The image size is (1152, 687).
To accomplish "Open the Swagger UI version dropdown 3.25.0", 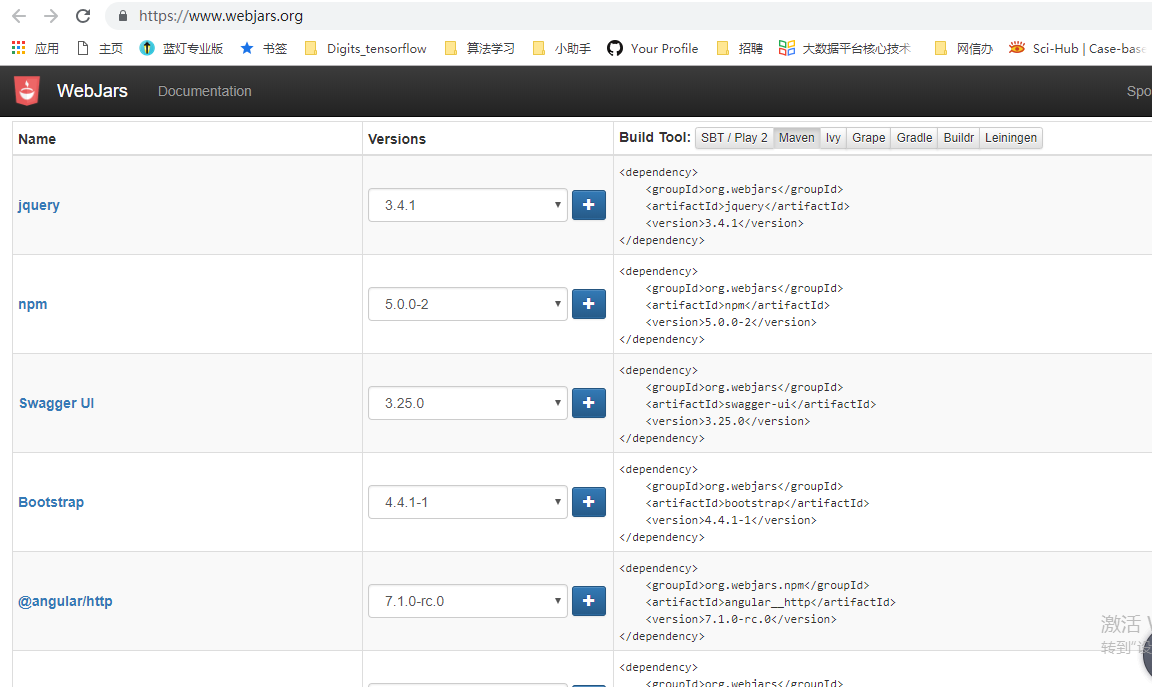I will (x=468, y=403).
